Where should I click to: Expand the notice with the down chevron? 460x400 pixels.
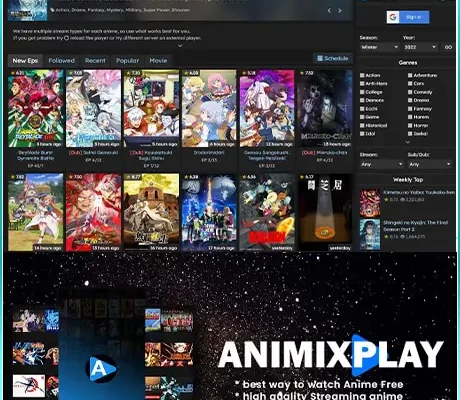180,46
